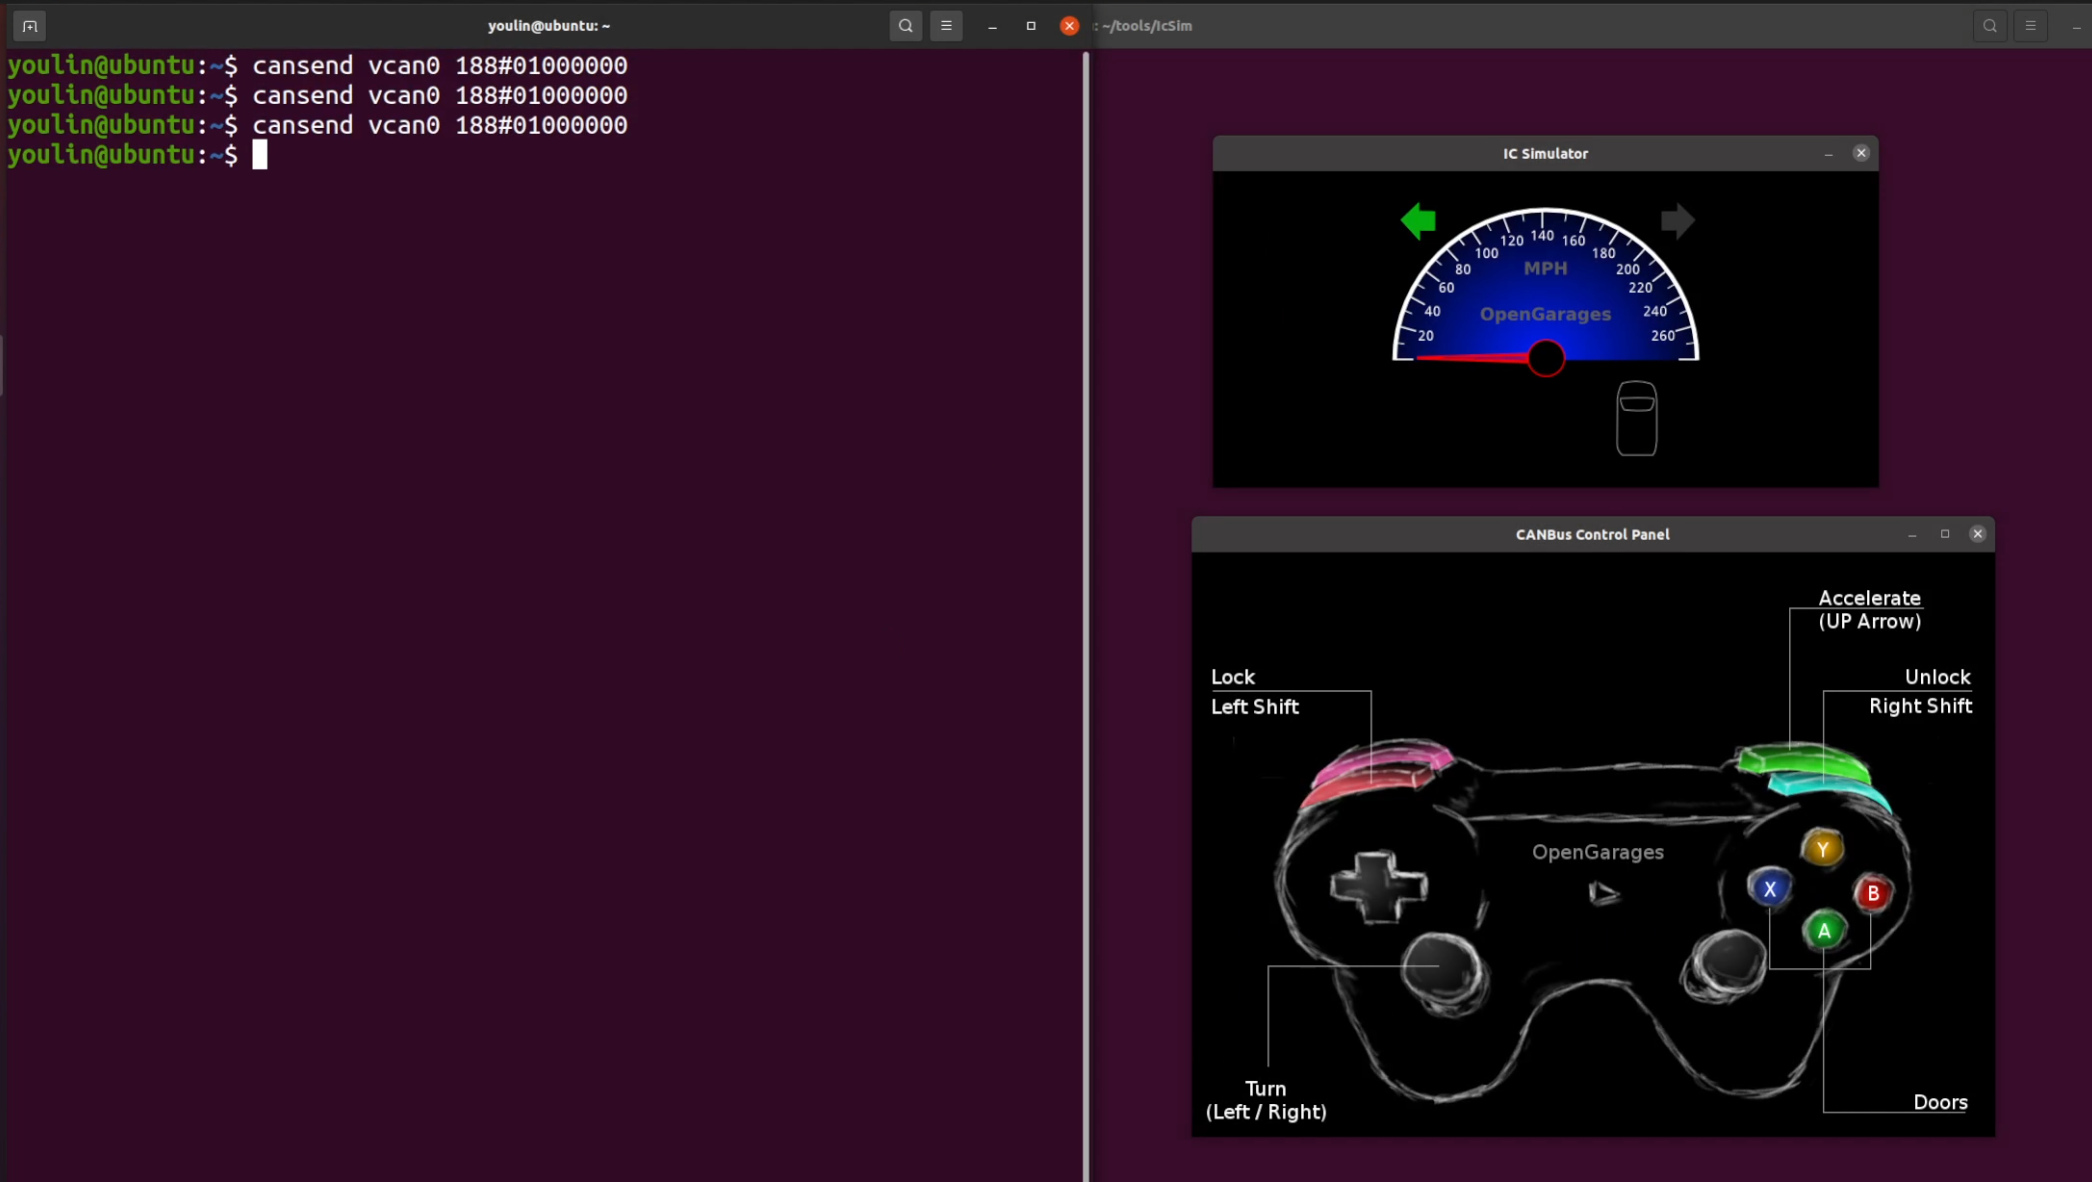This screenshot has width=2092, height=1182.
Task: Click the new tab icon in terminal titlebar
Action: coord(30,26)
